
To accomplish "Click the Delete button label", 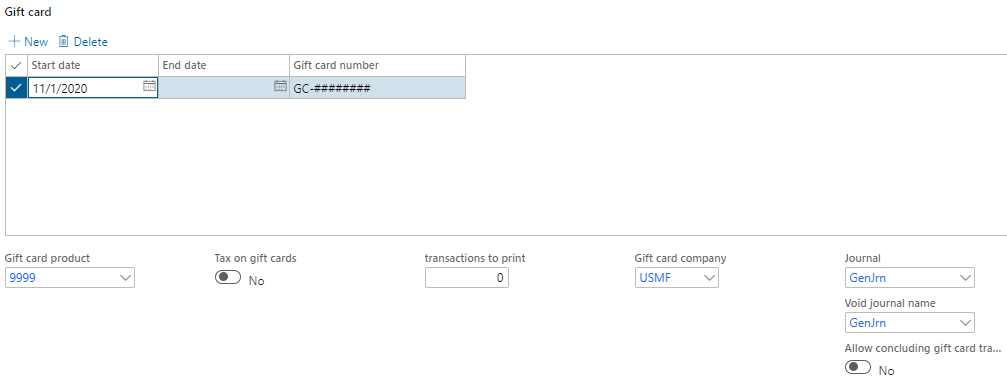I will pos(91,42).
